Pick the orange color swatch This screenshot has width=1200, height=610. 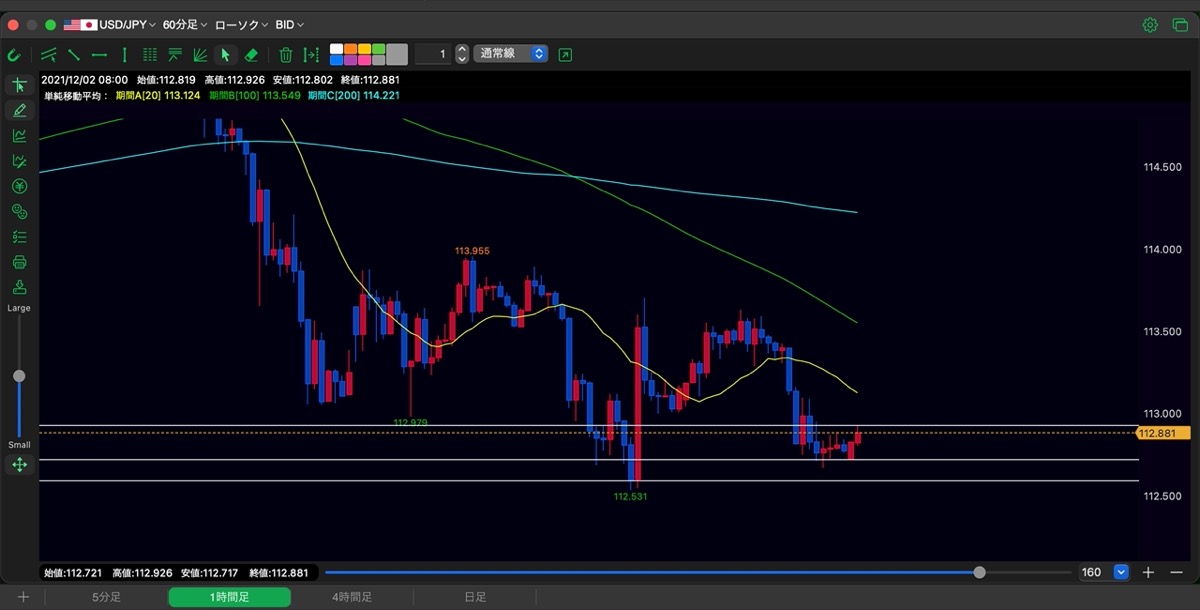click(x=350, y=48)
